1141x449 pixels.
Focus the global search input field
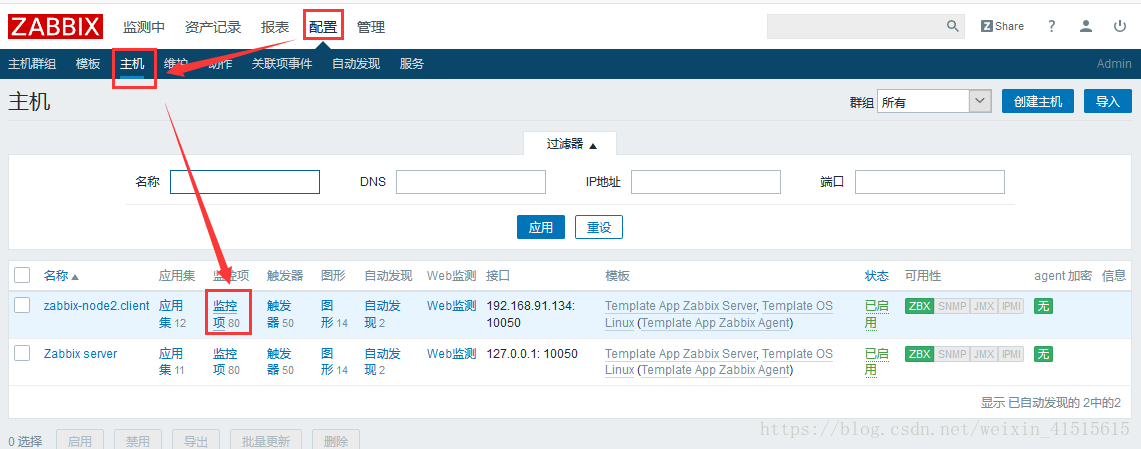coord(856,26)
